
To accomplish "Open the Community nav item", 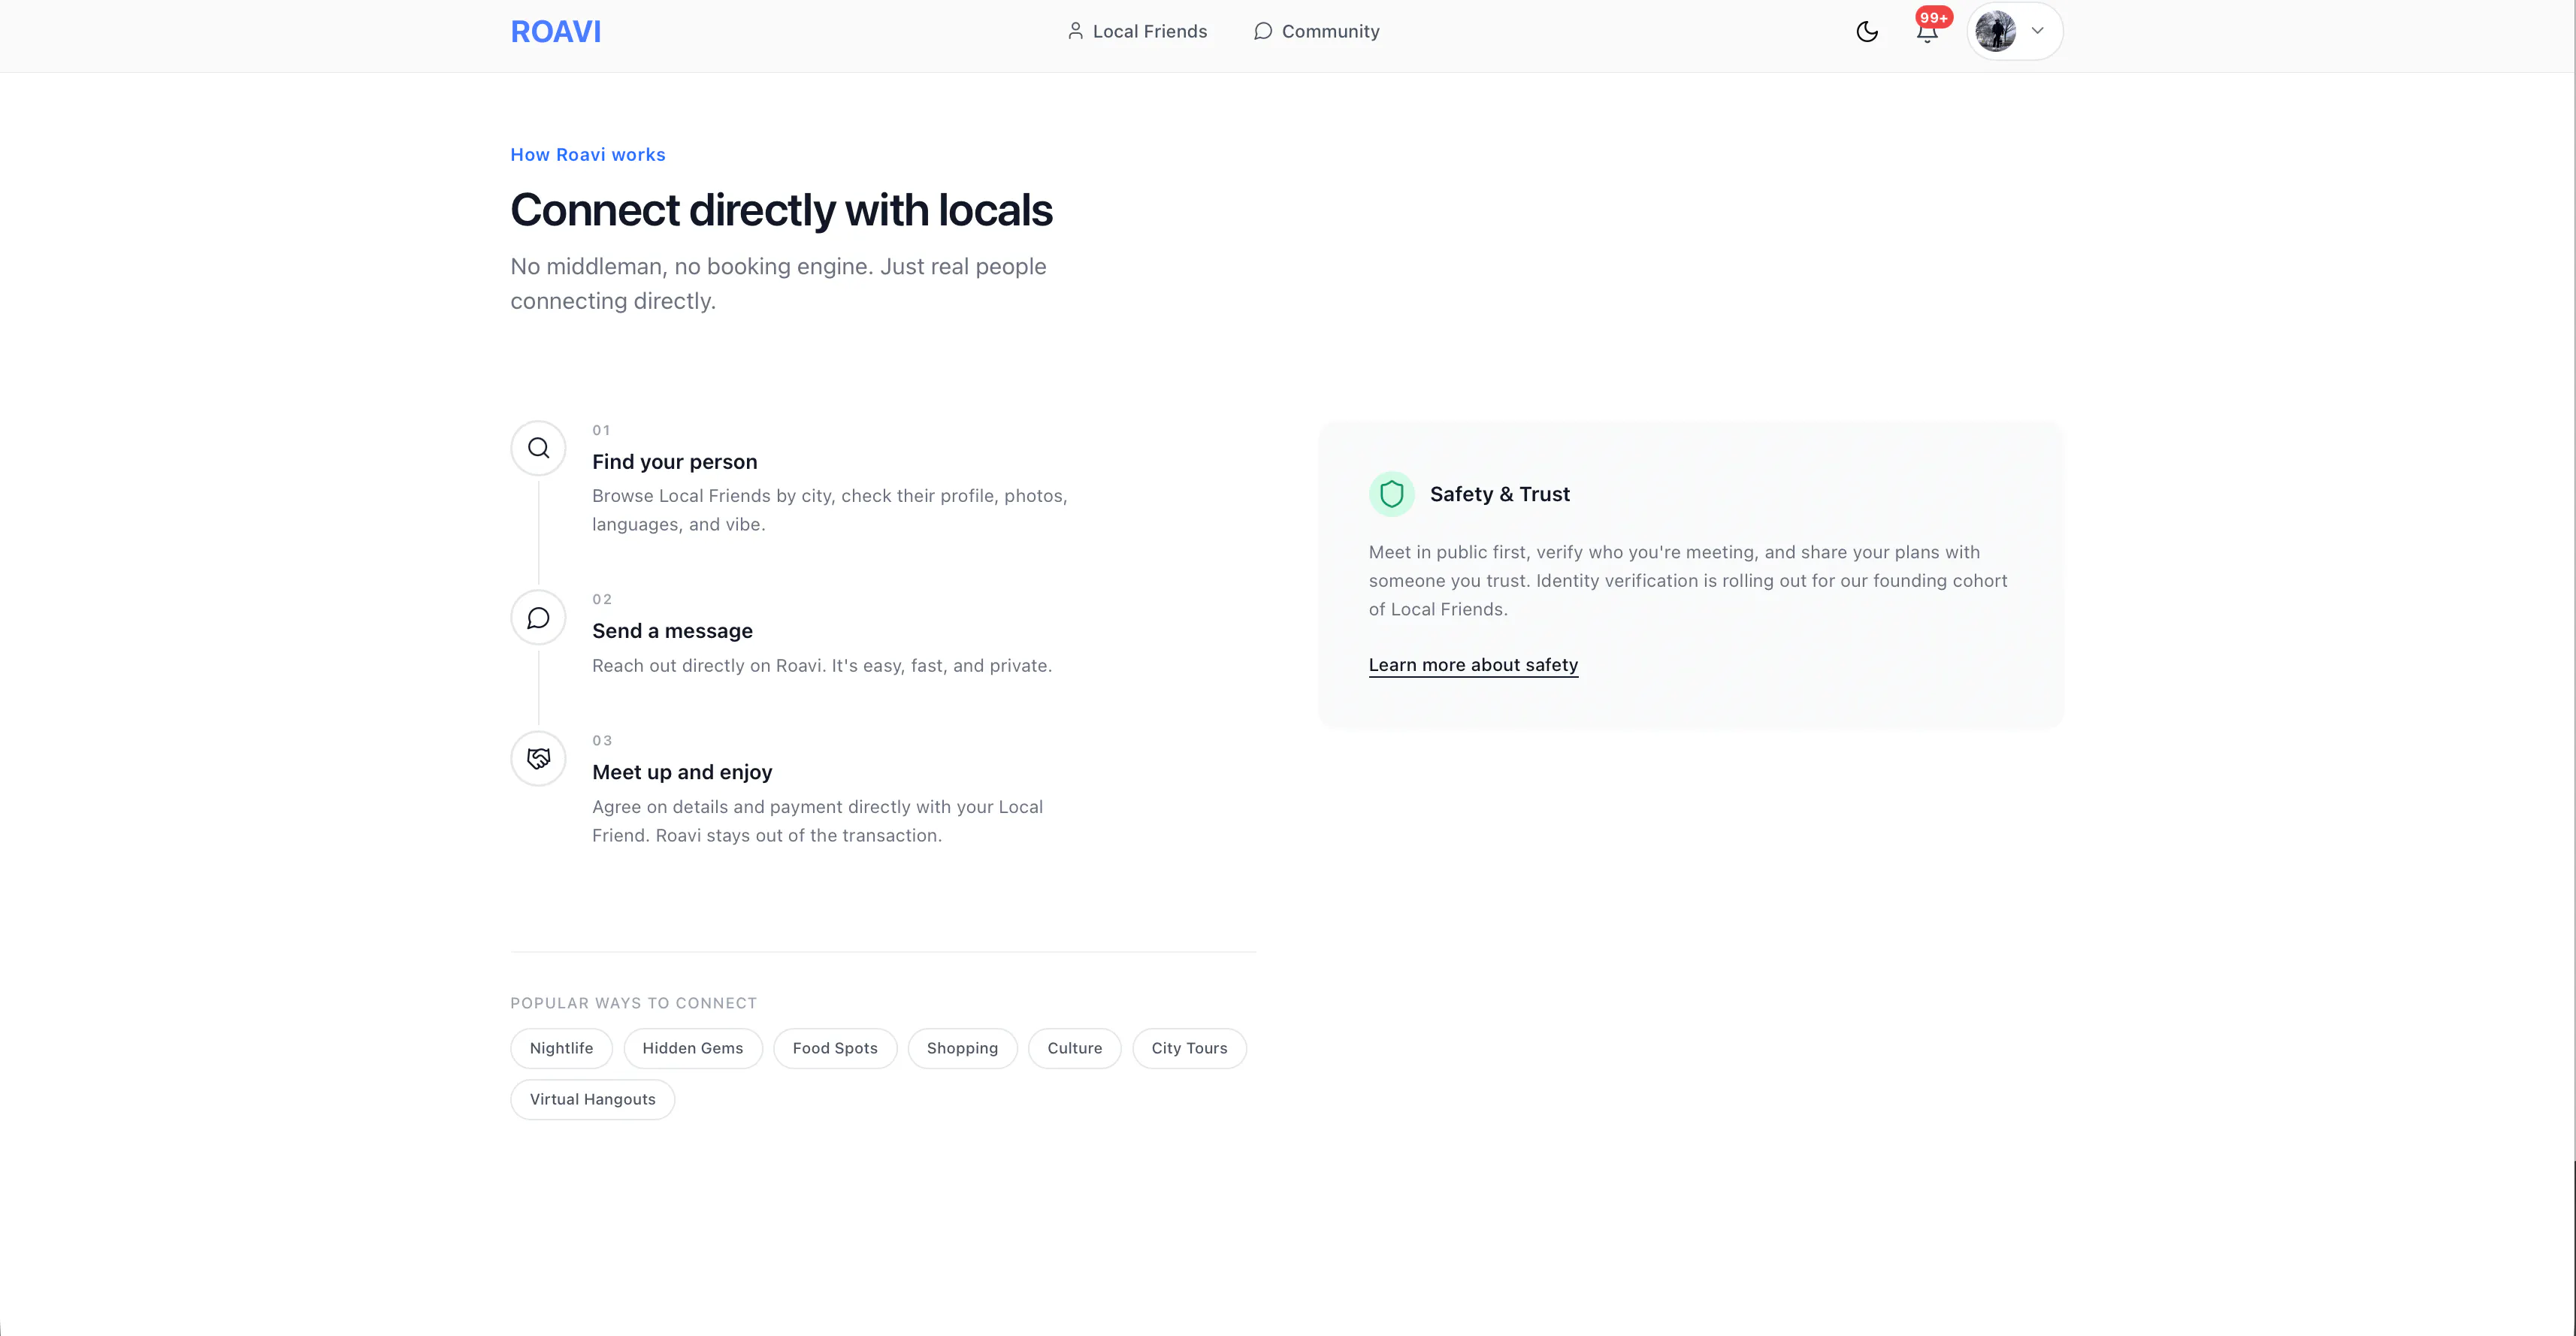I will click(1316, 31).
